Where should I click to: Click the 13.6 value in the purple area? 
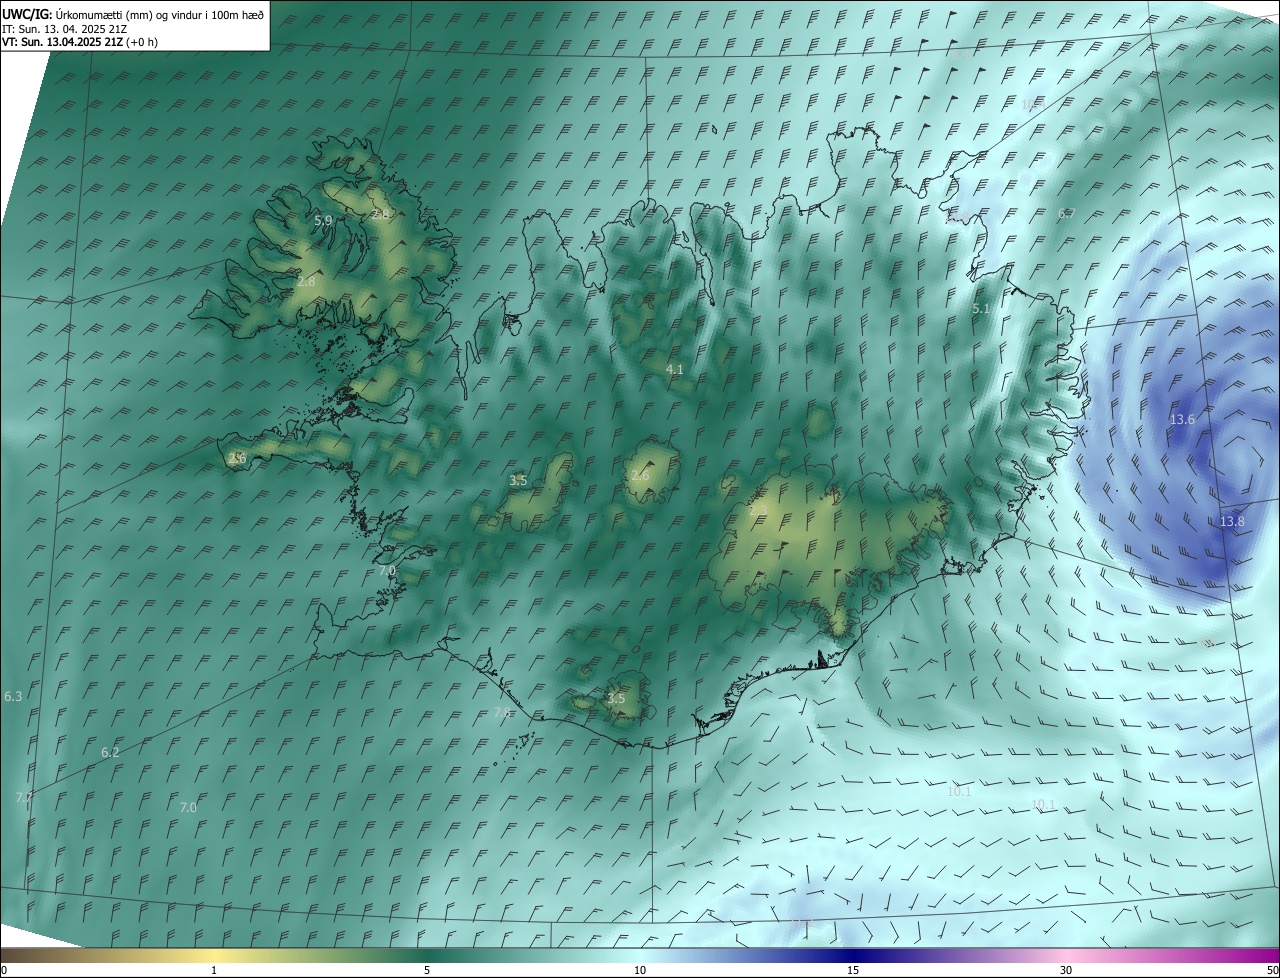click(1182, 420)
